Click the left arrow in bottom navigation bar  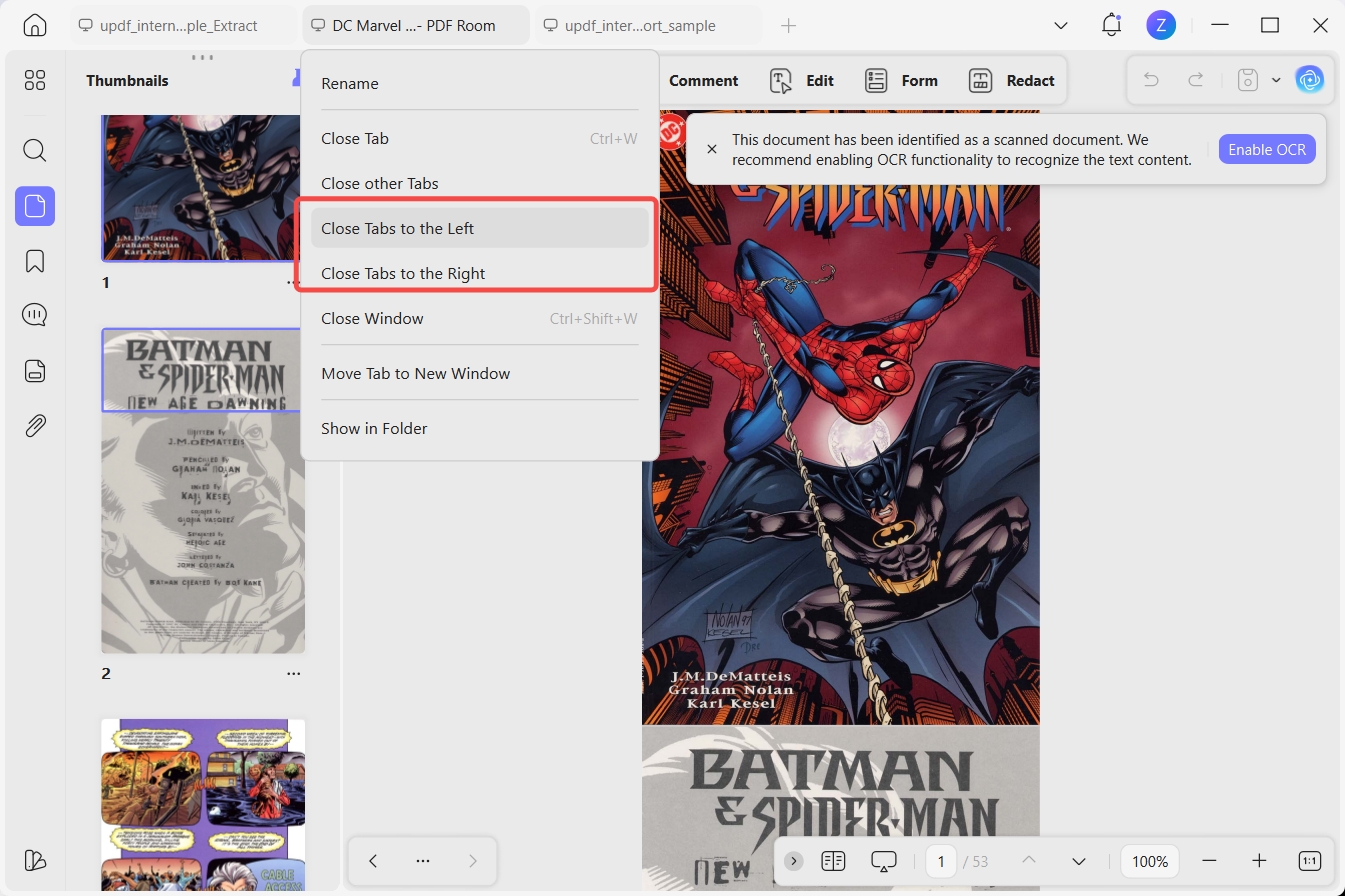pos(373,861)
